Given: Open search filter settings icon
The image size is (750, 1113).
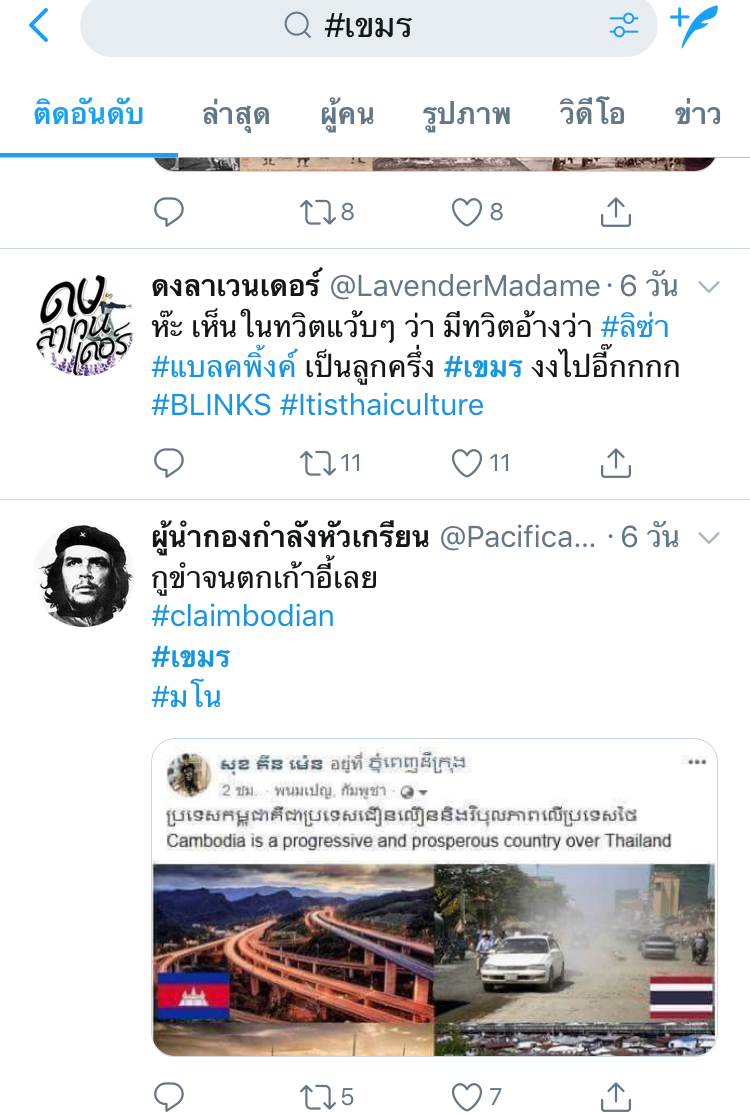Looking at the screenshot, I should [624, 26].
